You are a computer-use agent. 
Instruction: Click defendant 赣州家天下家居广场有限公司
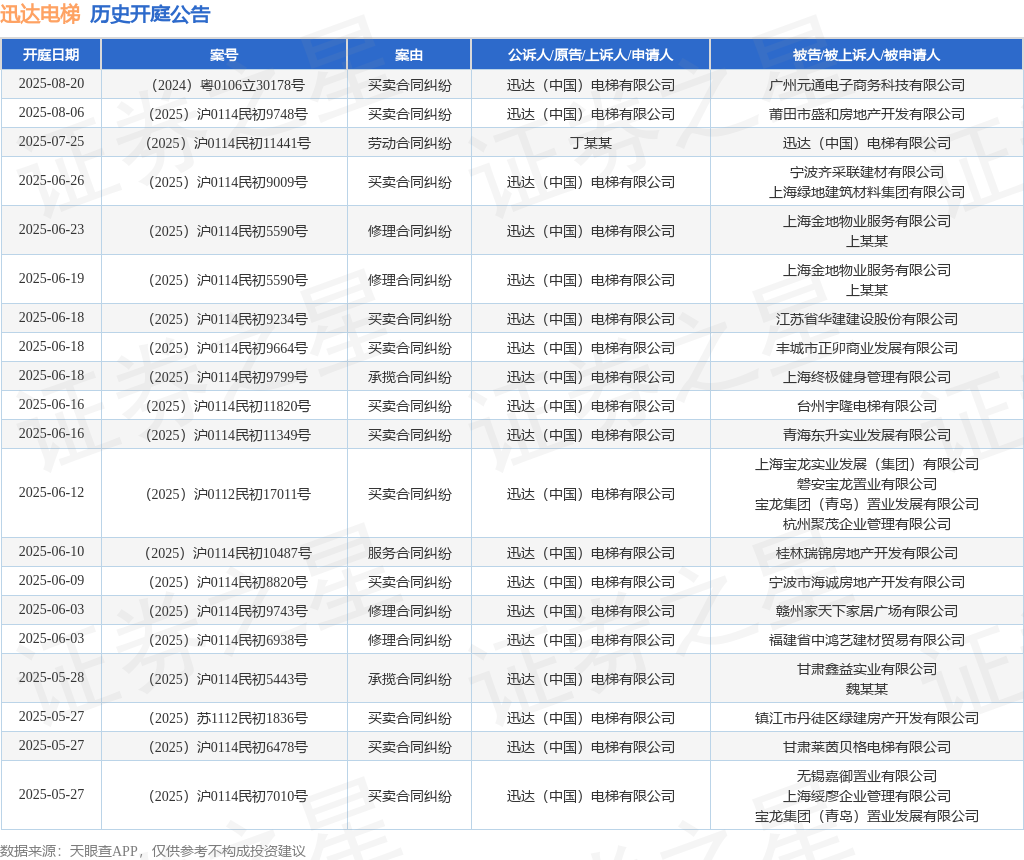pyautogui.click(x=867, y=611)
